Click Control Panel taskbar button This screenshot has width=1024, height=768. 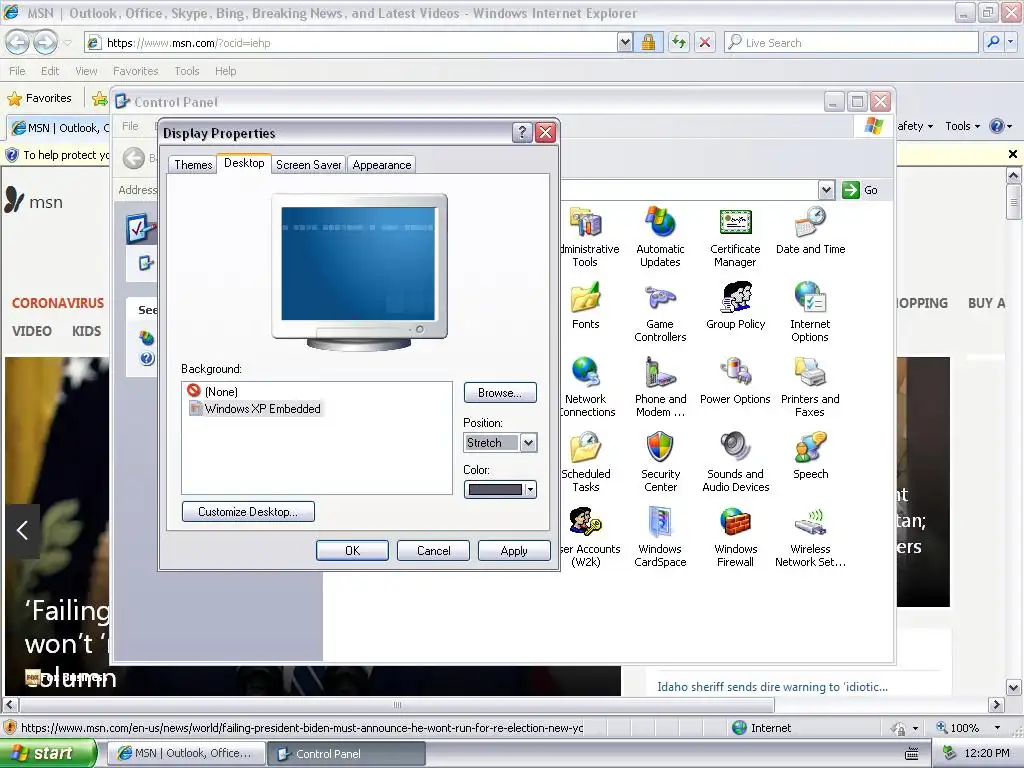pos(346,753)
